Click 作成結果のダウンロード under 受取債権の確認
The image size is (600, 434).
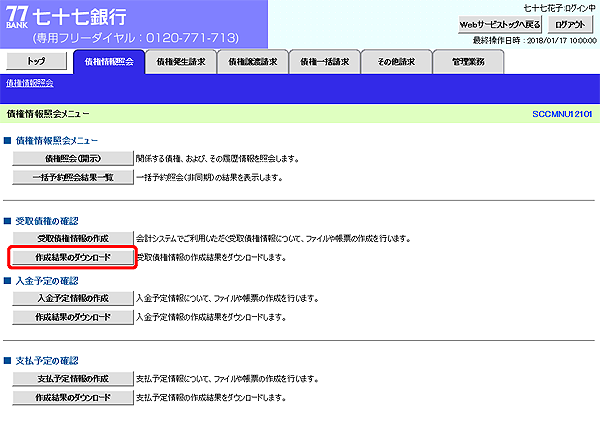tap(73, 258)
